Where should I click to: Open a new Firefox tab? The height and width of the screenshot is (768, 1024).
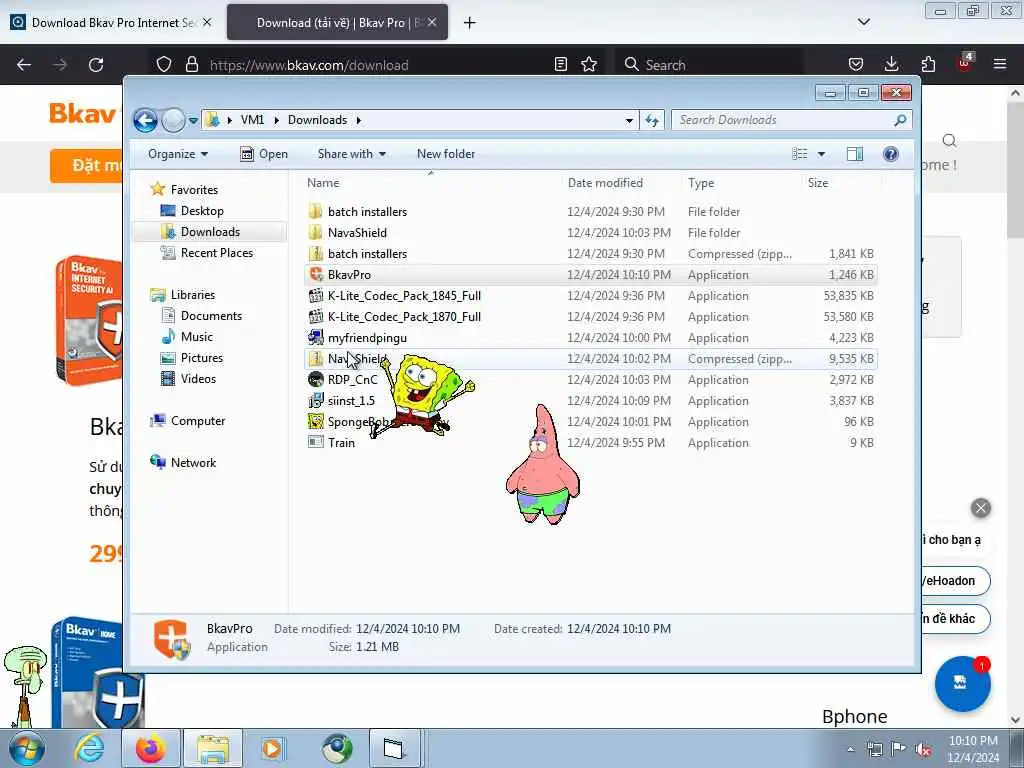tap(469, 22)
